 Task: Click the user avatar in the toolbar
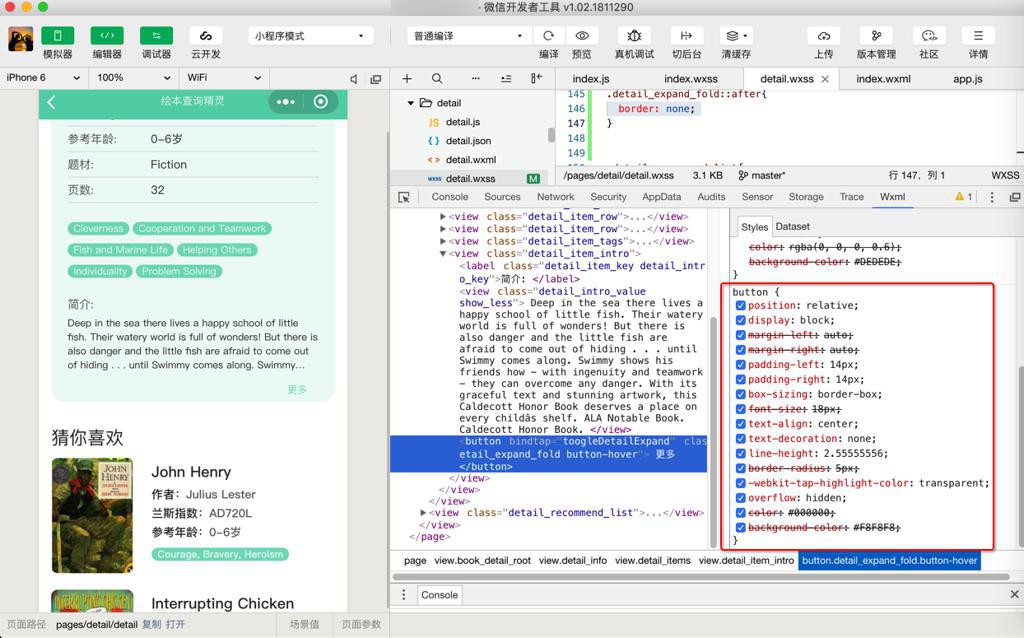coord(21,40)
